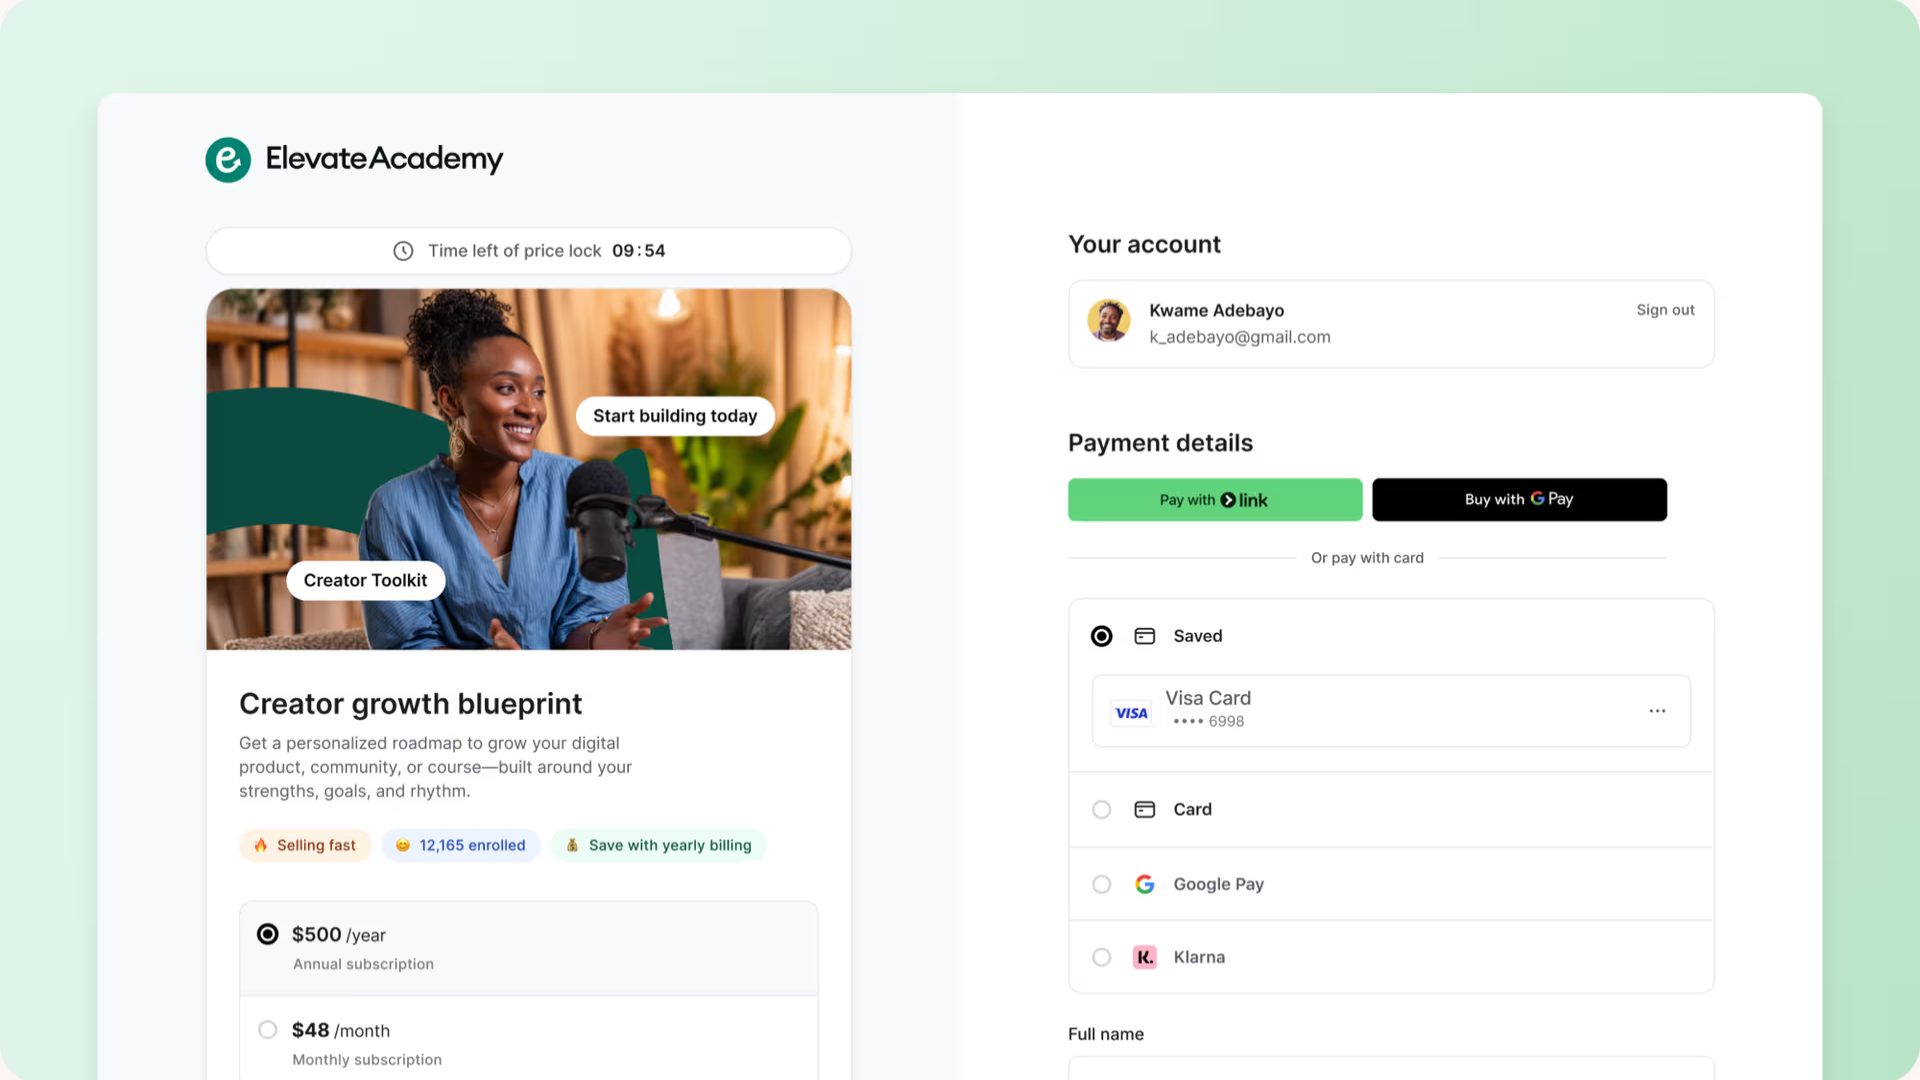Click the Visa Card ending 6998 text

pos(1208,709)
